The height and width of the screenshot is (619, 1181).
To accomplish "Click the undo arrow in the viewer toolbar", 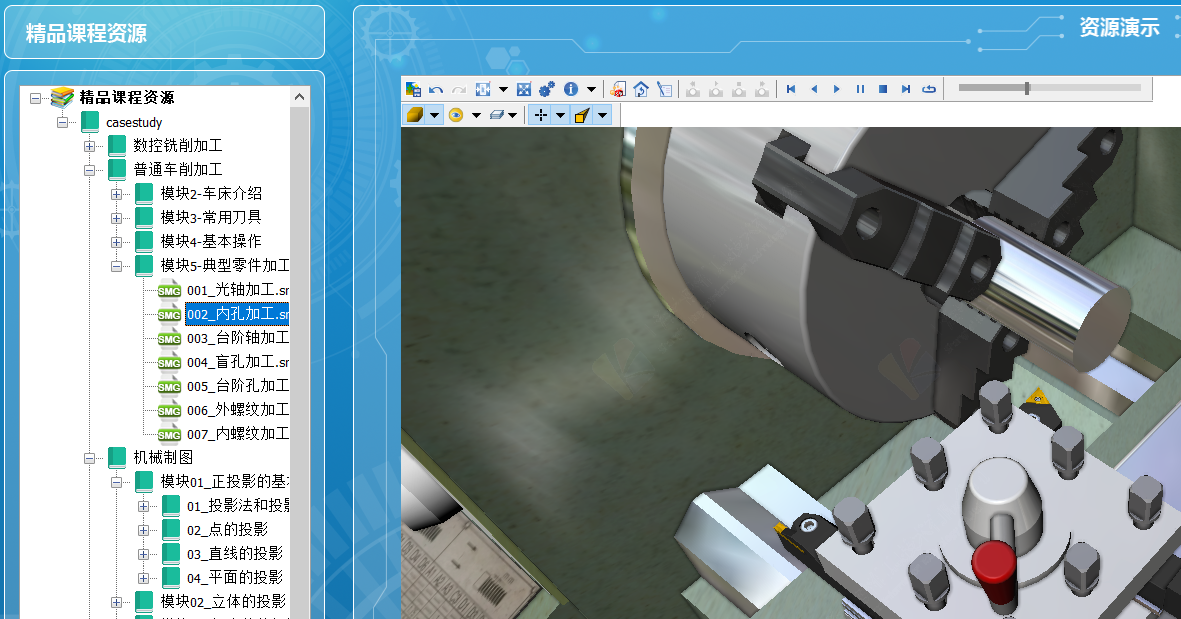I will point(436,89).
